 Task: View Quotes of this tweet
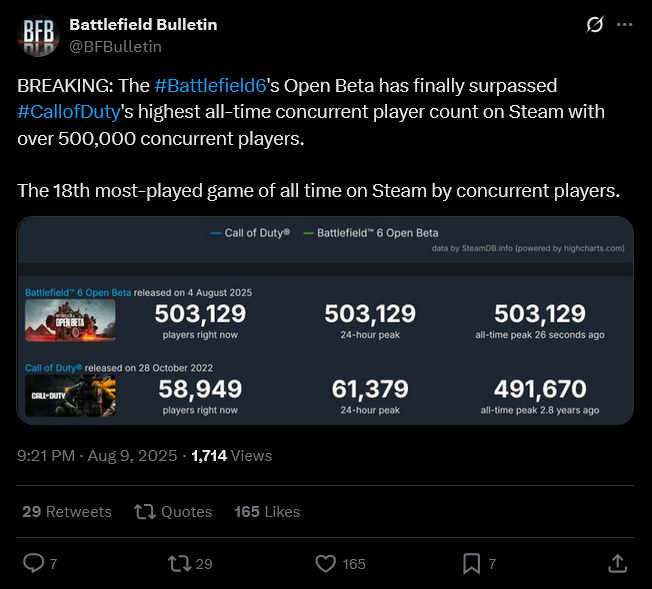(x=173, y=512)
